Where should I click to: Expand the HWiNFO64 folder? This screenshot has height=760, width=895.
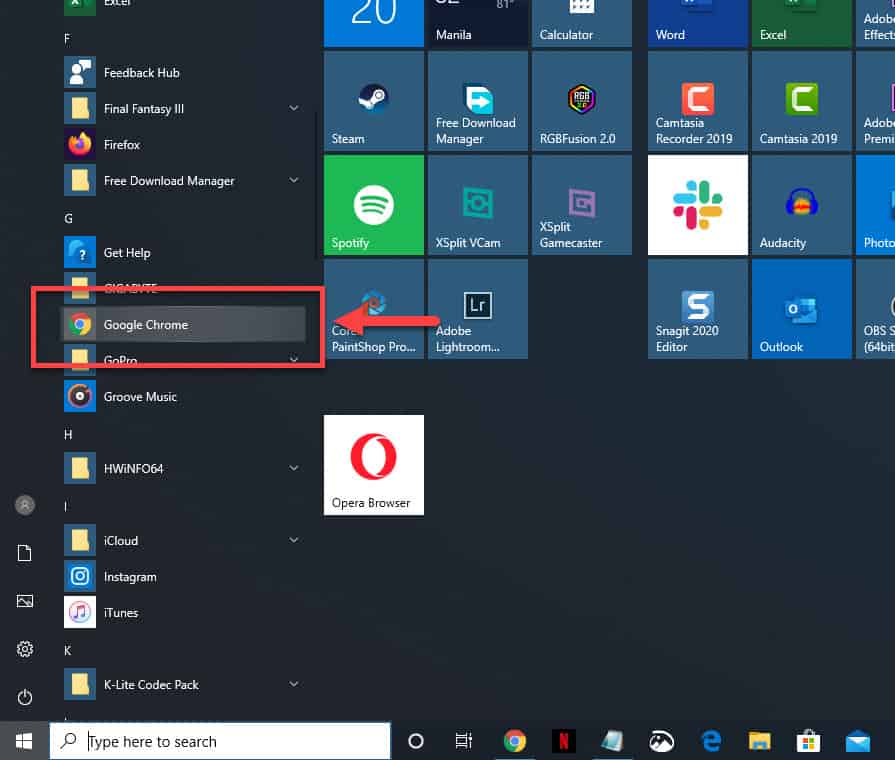coord(293,468)
